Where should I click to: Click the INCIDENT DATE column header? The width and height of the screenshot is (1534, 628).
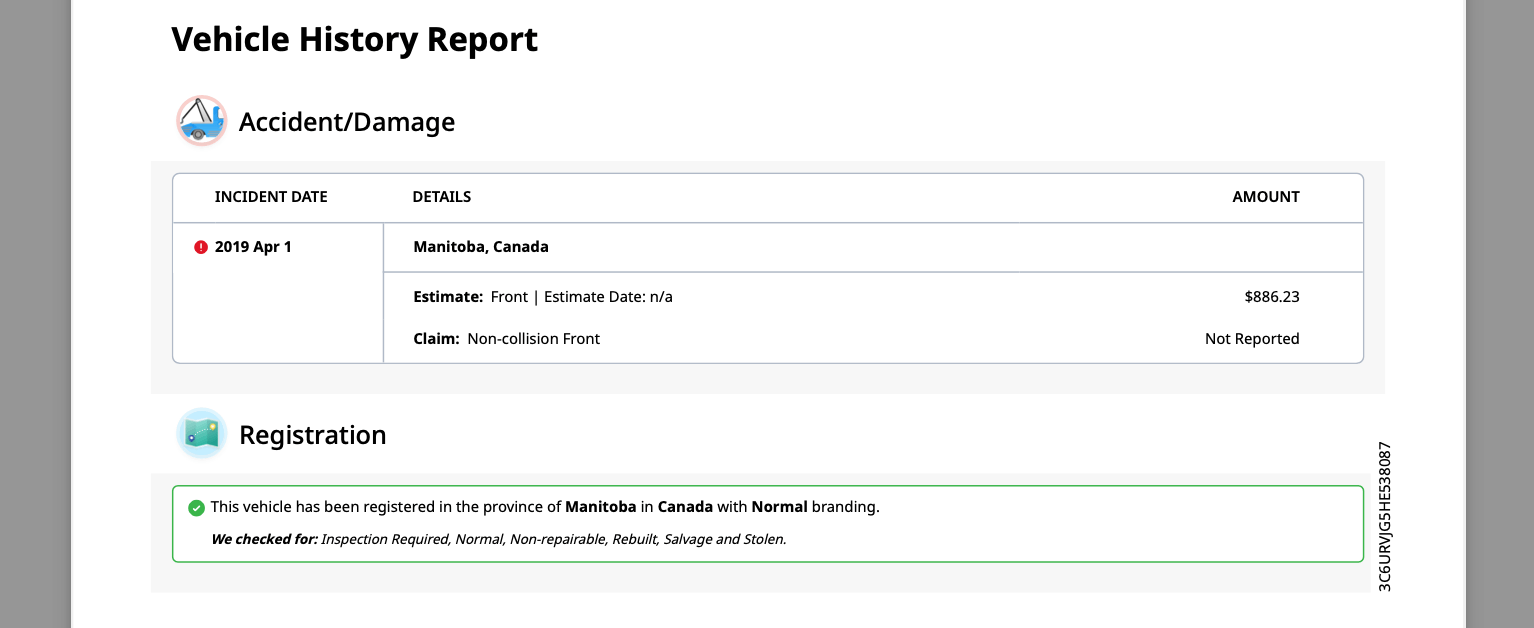coord(271,197)
